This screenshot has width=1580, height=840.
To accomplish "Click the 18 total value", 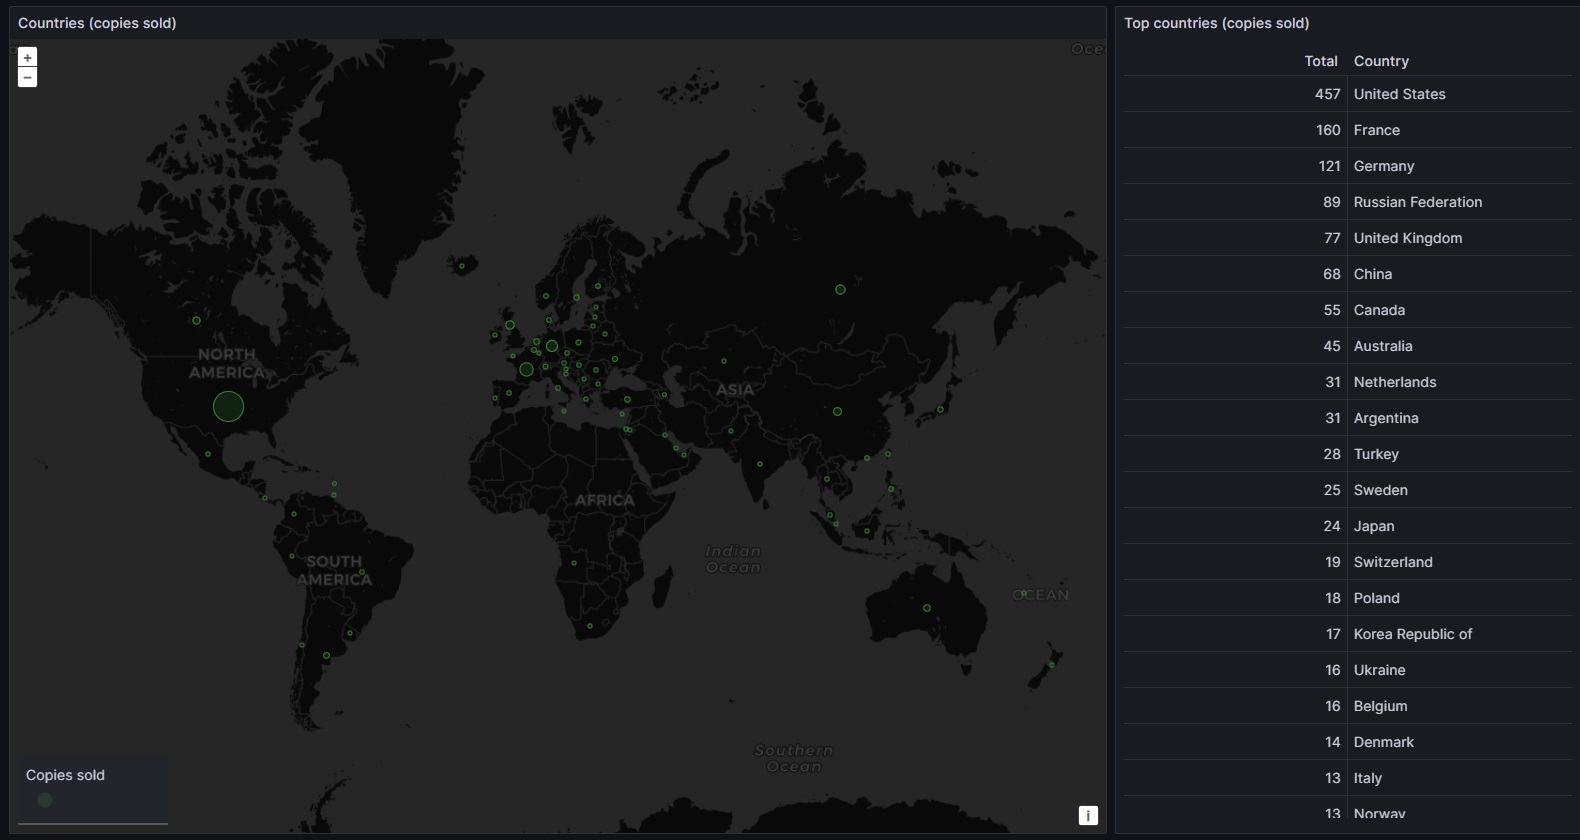I will [x=1332, y=598].
